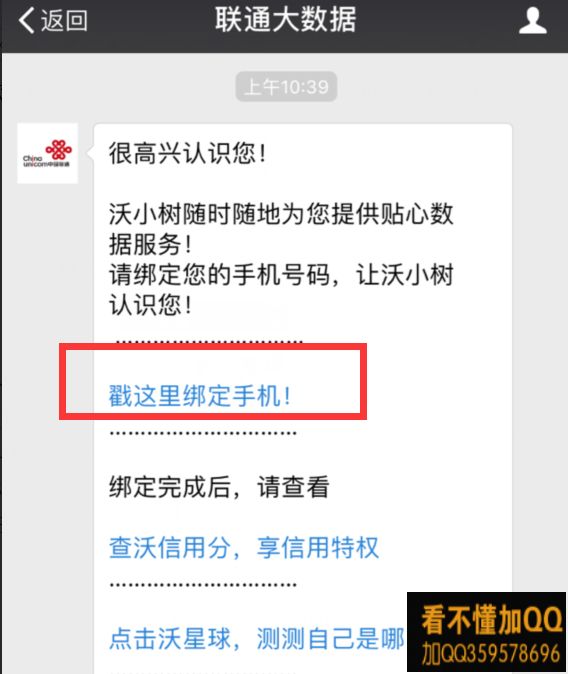Tap the 联通大数据 chat title
Image resolution: width=568 pixels, height=674 pixels.
pyautogui.click(x=286, y=20)
